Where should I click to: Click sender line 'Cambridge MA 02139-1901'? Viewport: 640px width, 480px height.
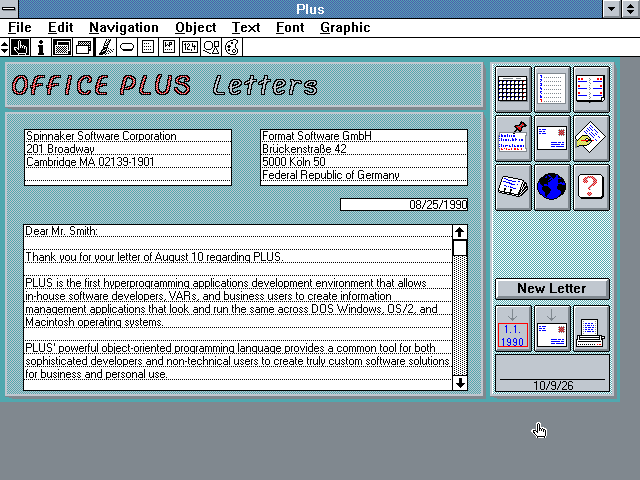90,162
